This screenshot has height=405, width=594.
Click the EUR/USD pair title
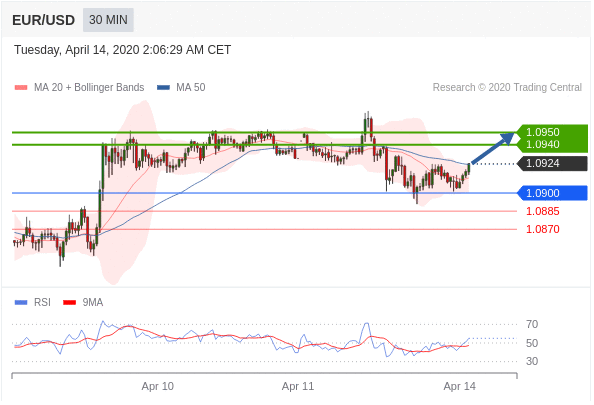[x=44, y=20]
